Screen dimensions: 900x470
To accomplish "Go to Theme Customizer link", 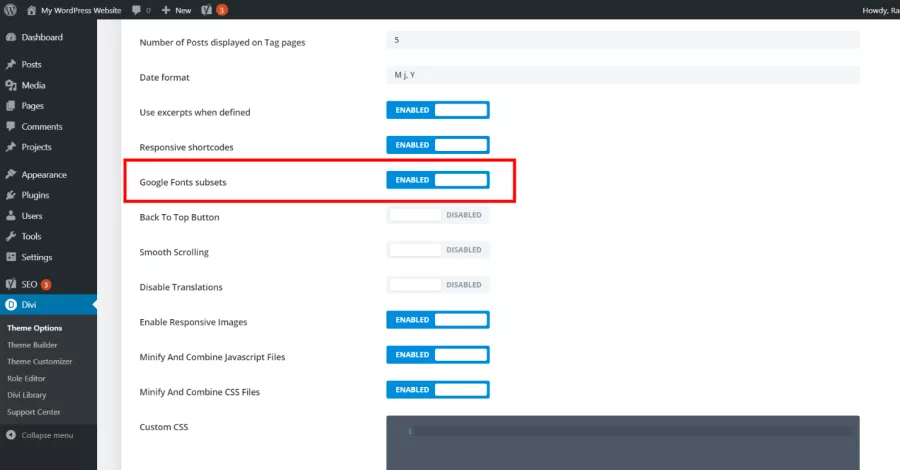I will [40, 362].
